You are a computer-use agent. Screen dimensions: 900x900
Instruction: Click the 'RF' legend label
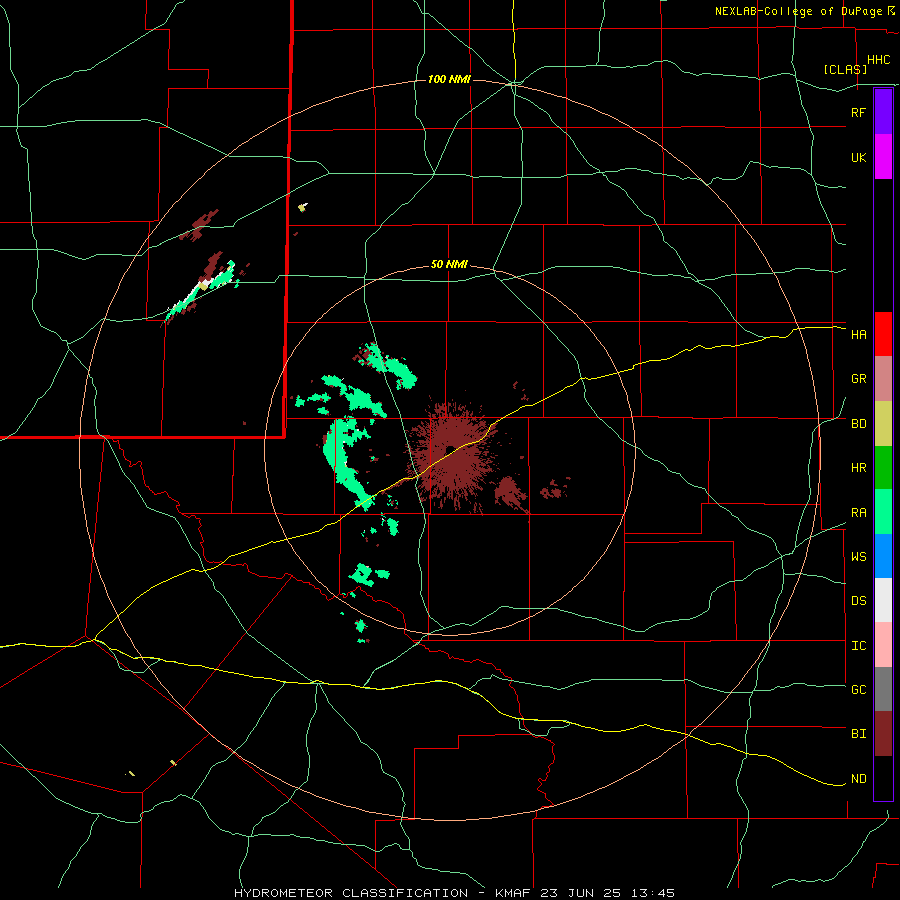pos(858,112)
